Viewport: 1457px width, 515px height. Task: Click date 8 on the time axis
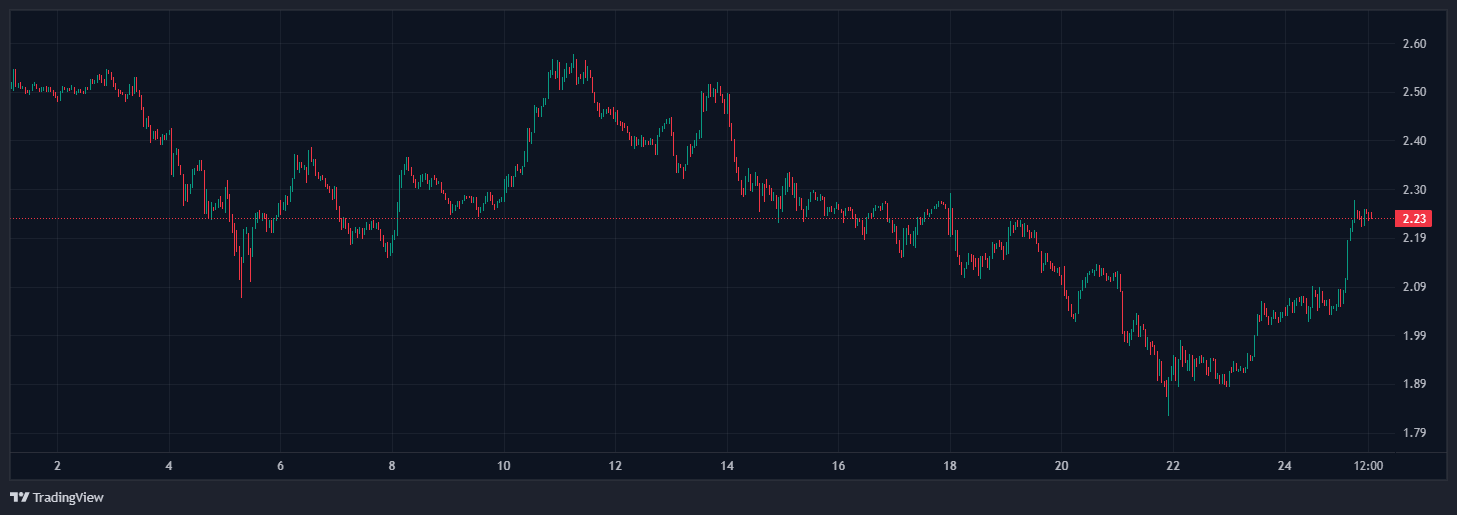click(392, 466)
